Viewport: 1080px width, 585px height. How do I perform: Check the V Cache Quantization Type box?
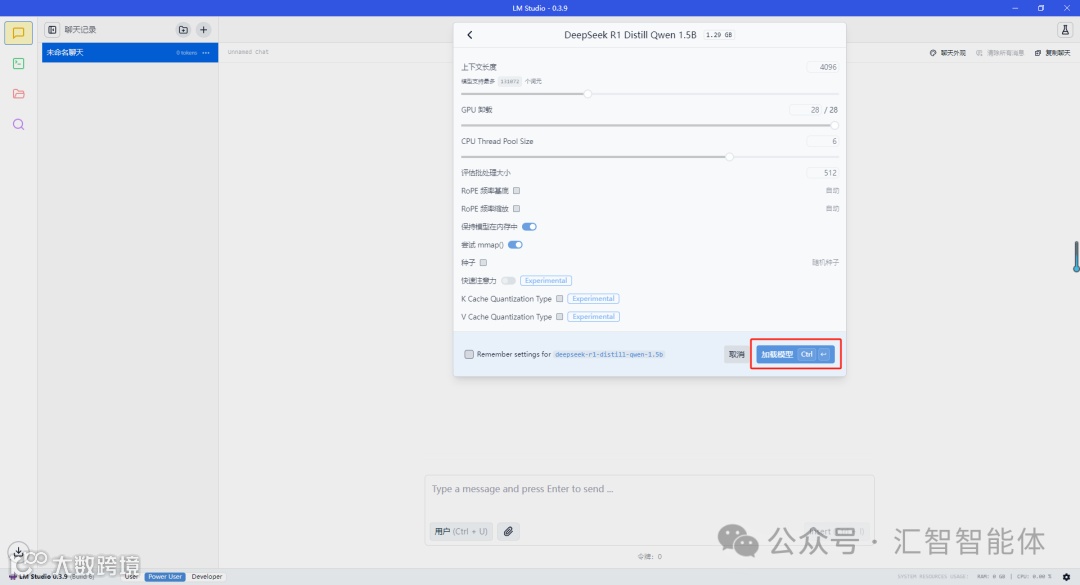(560, 316)
